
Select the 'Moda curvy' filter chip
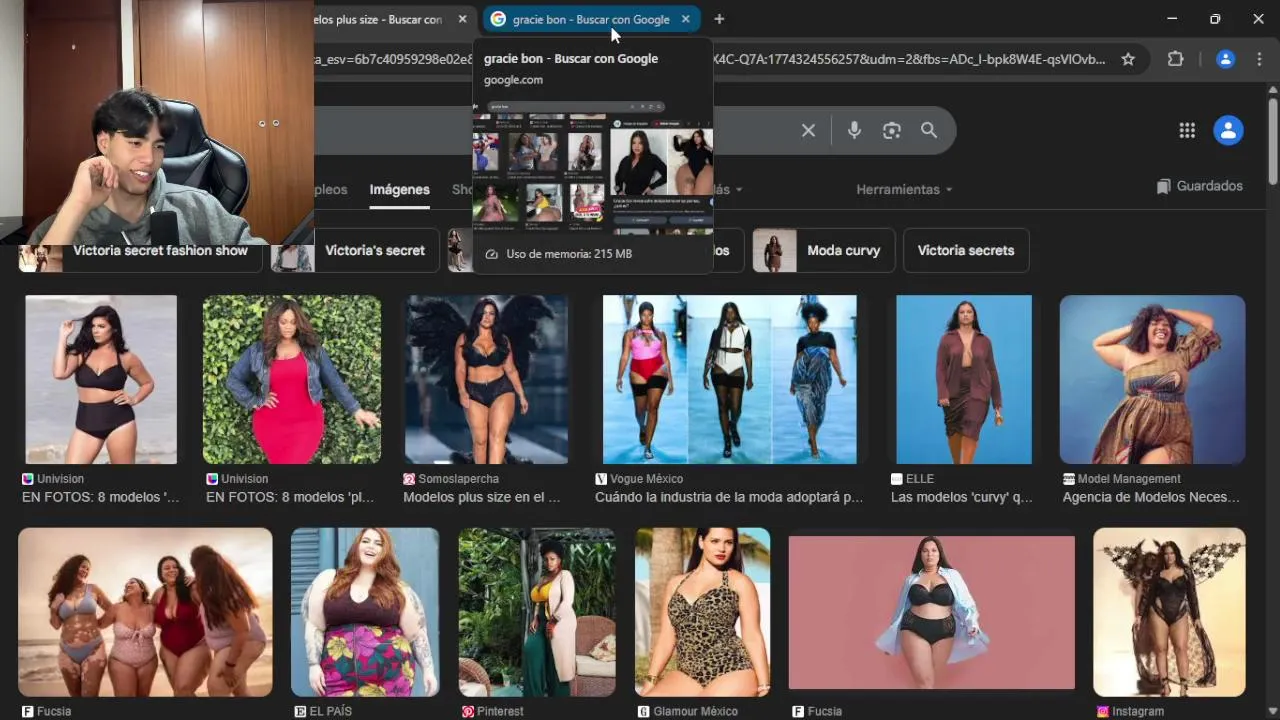[x=822, y=250]
